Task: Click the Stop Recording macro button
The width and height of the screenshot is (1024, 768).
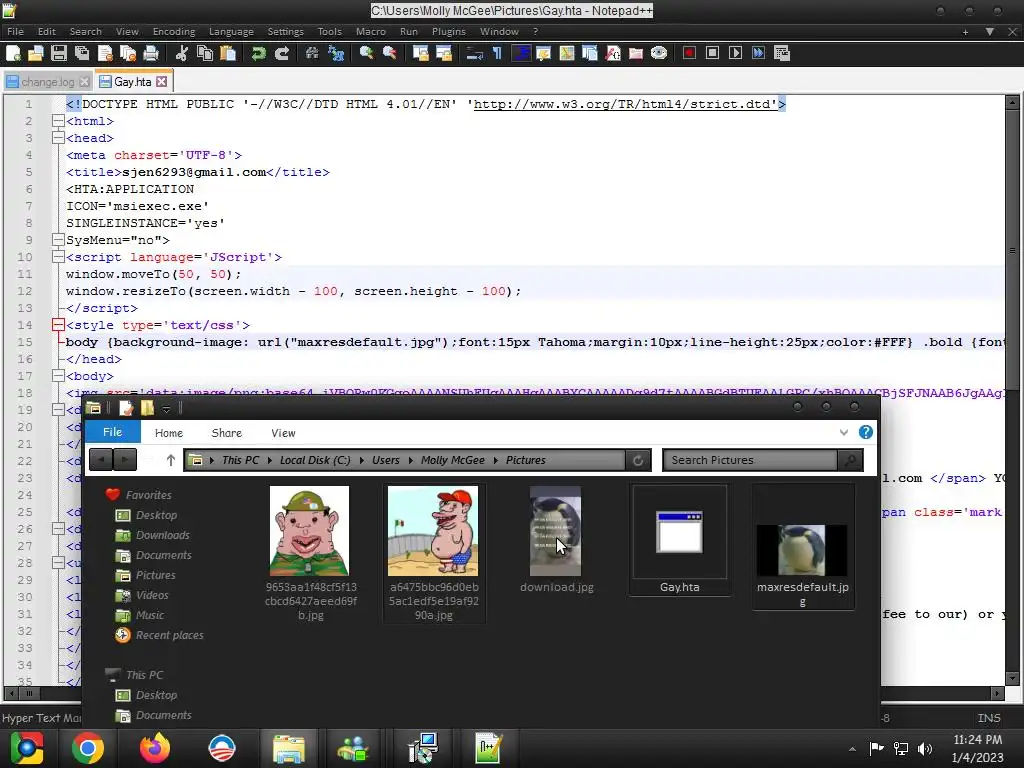Action: point(712,54)
